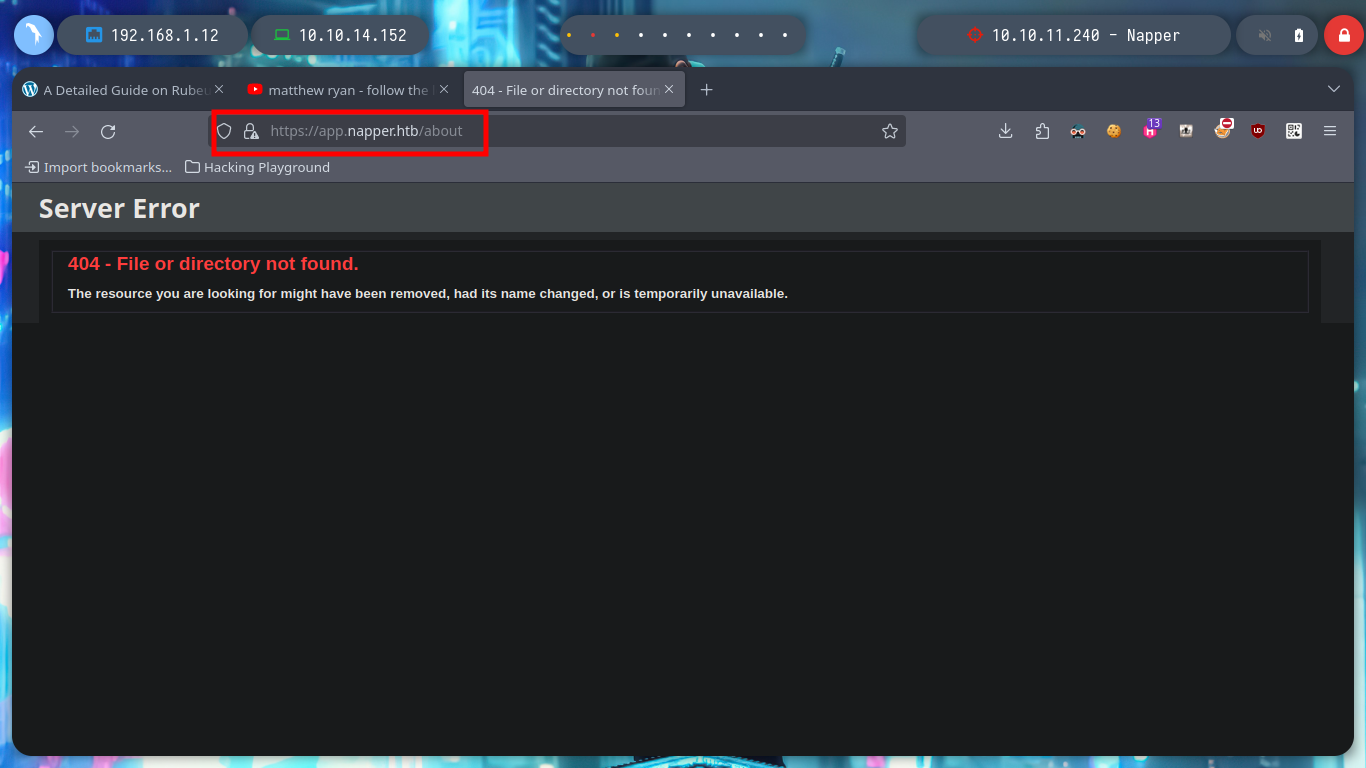Go back to previous page
Screen dimensions: 1366x768
36,131
